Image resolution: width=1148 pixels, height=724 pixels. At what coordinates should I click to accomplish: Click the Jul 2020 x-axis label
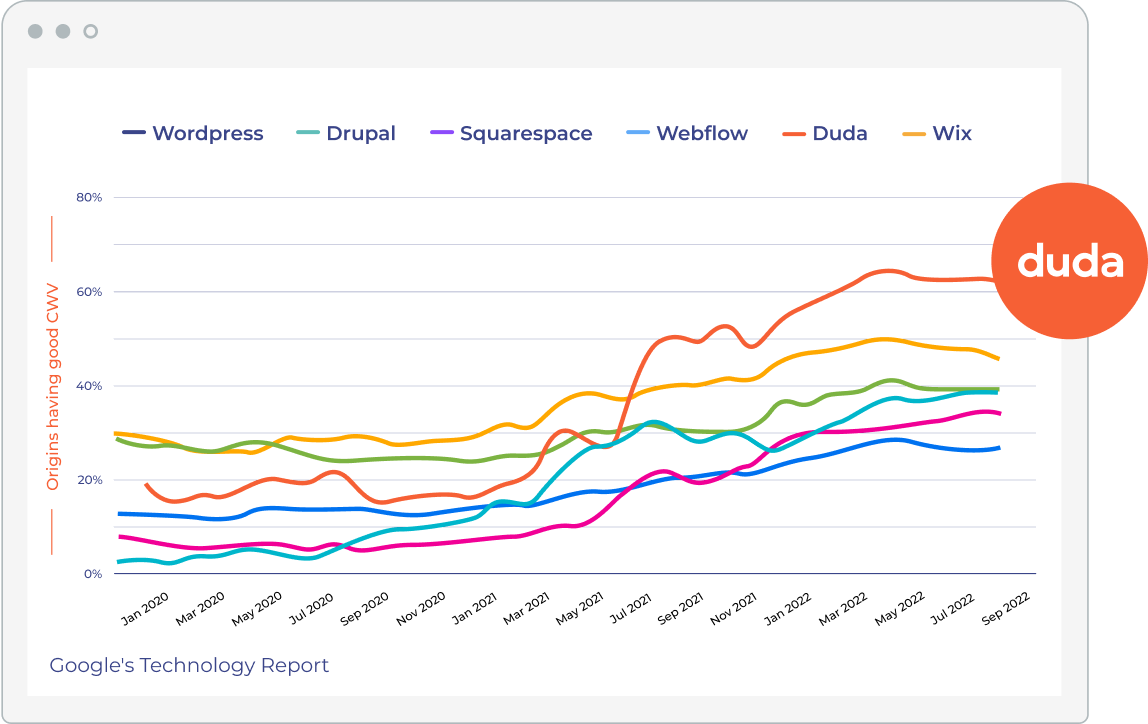[x=311, y=608]
